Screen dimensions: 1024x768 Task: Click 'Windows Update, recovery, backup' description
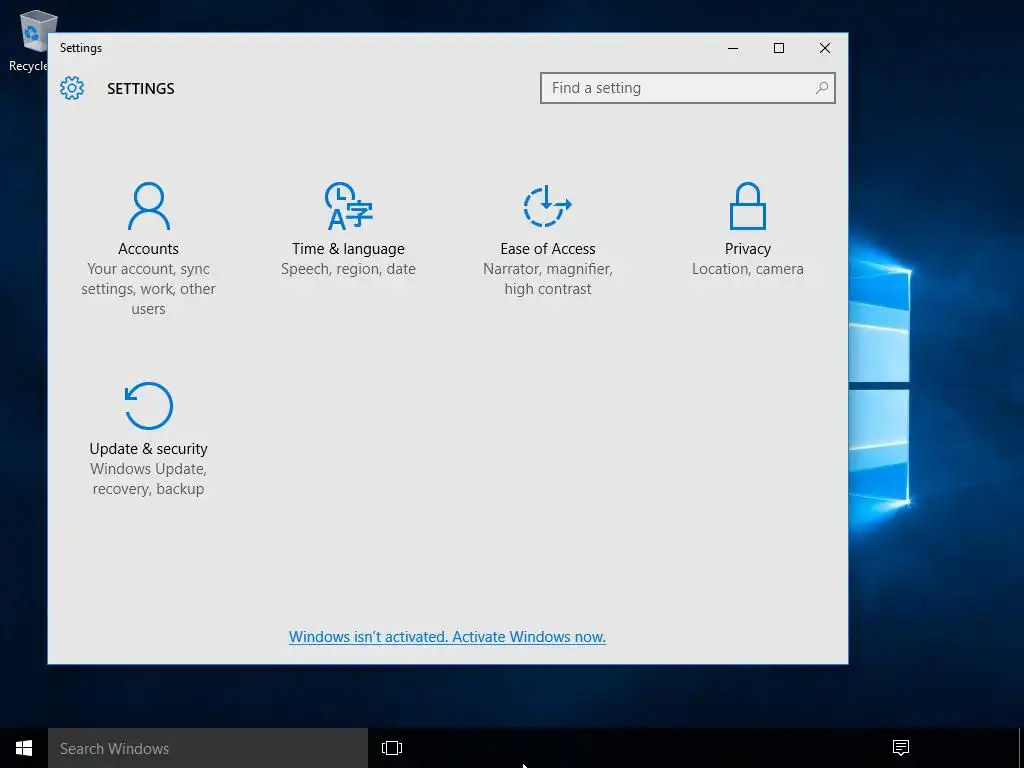pos(148,479)
